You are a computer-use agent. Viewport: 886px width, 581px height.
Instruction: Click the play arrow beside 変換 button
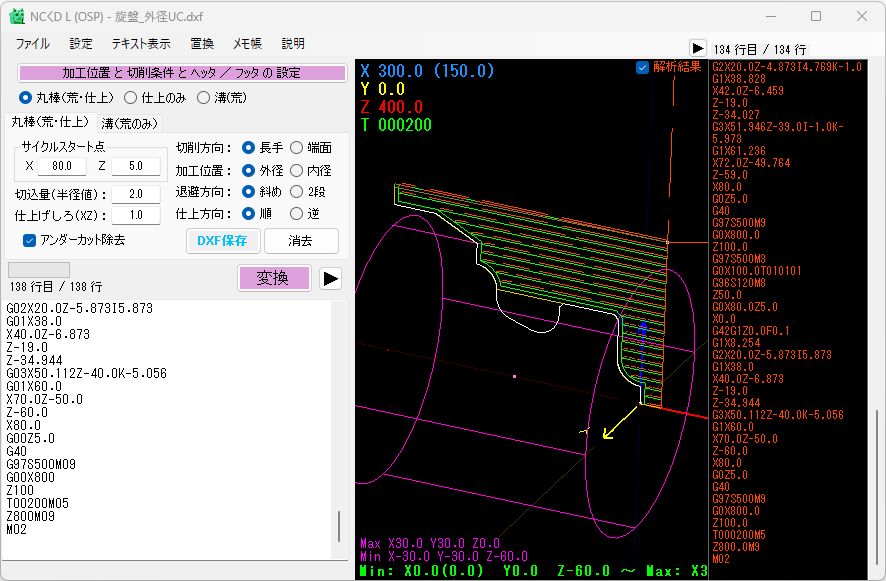(330, 278)
